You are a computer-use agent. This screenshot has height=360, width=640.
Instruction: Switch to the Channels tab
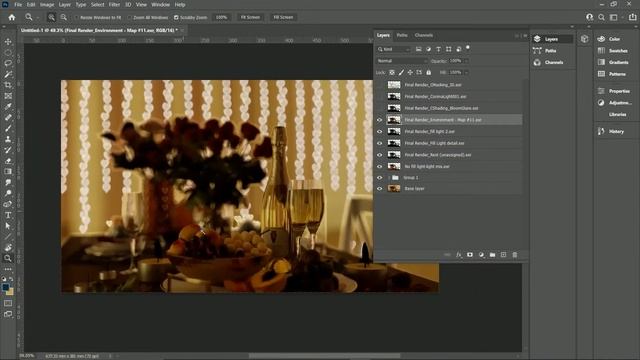coord(424,35)
